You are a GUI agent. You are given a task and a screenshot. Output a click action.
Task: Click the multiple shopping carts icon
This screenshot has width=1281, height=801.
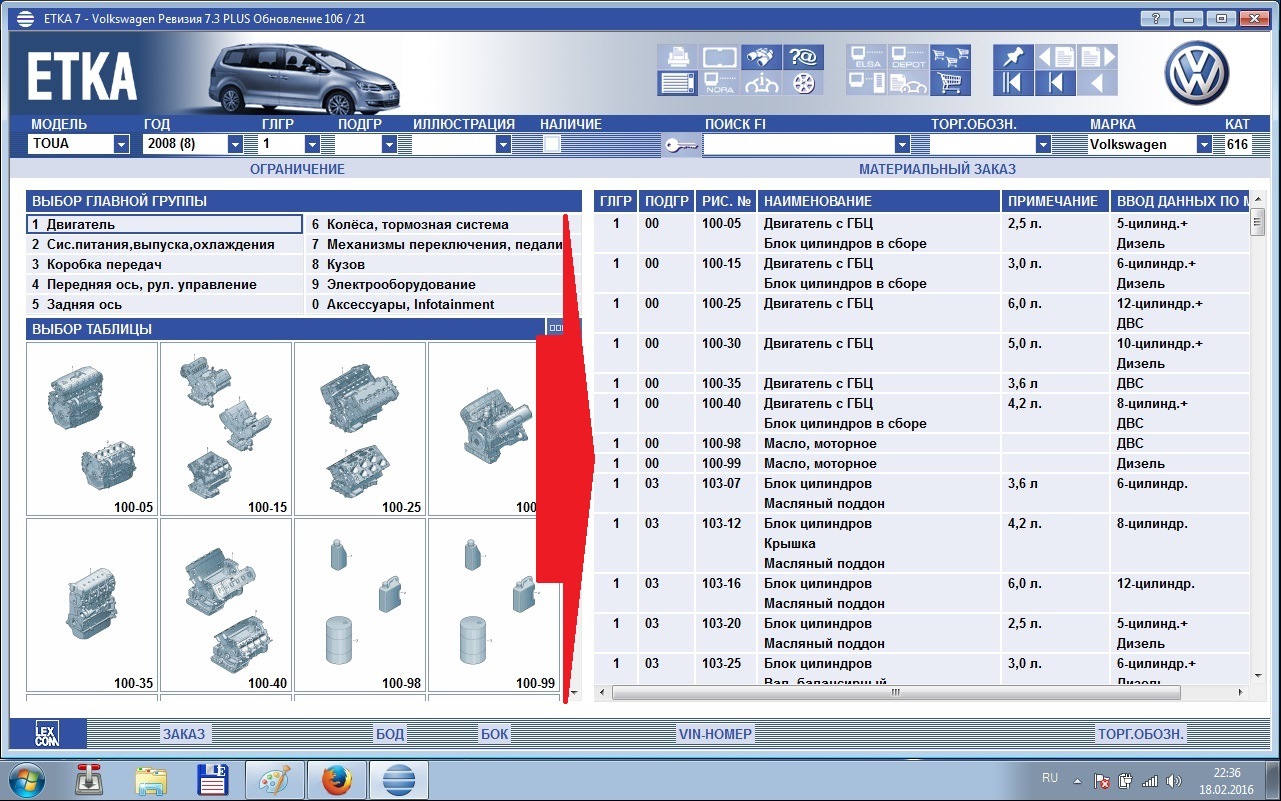click(951, 57)
